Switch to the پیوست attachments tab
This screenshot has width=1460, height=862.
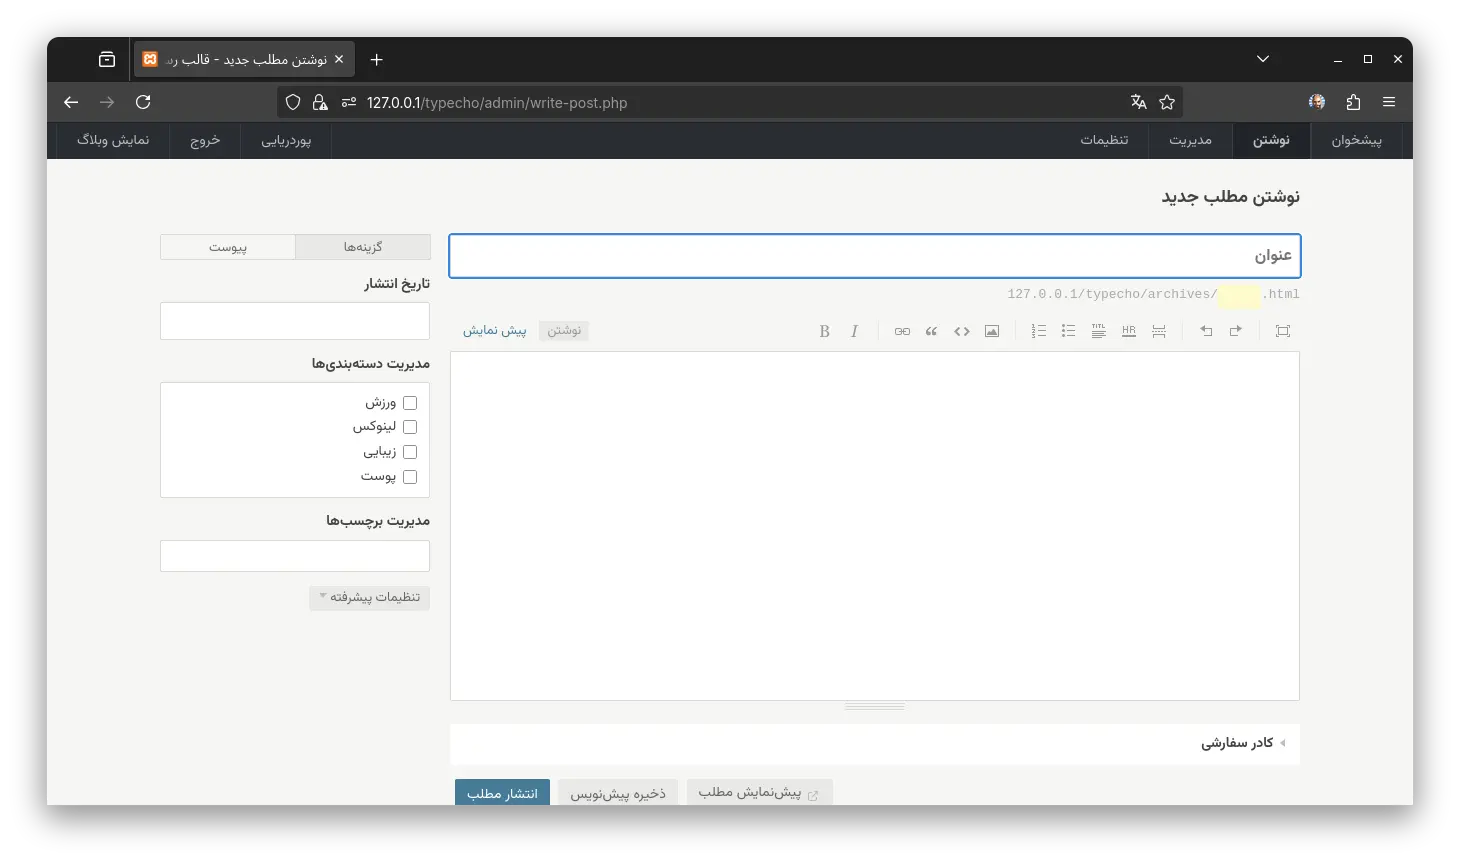click(228, 247)
